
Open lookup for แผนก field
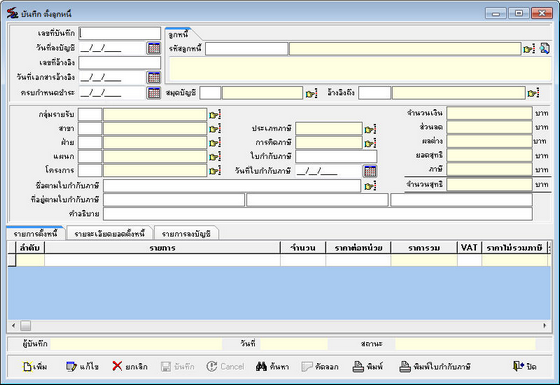[x=215, y=157]
